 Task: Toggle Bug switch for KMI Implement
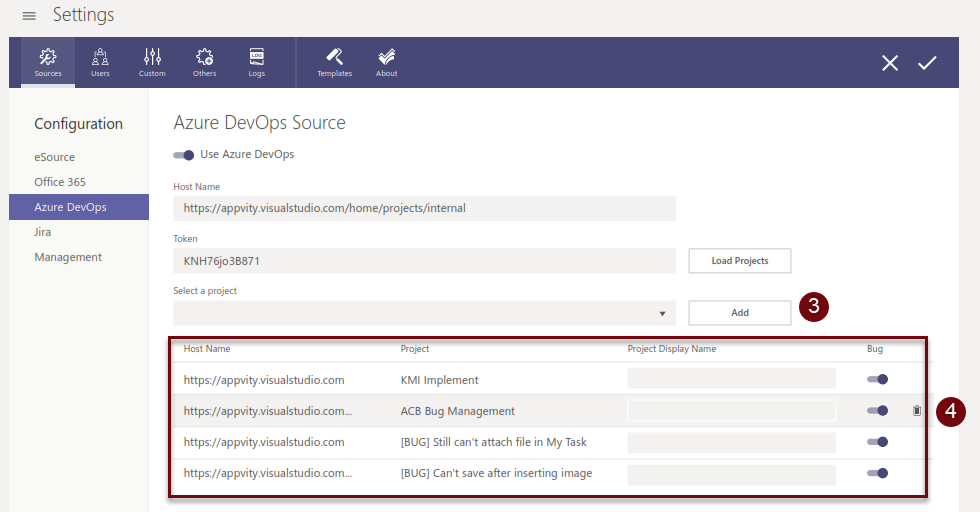tap(877, 379)
